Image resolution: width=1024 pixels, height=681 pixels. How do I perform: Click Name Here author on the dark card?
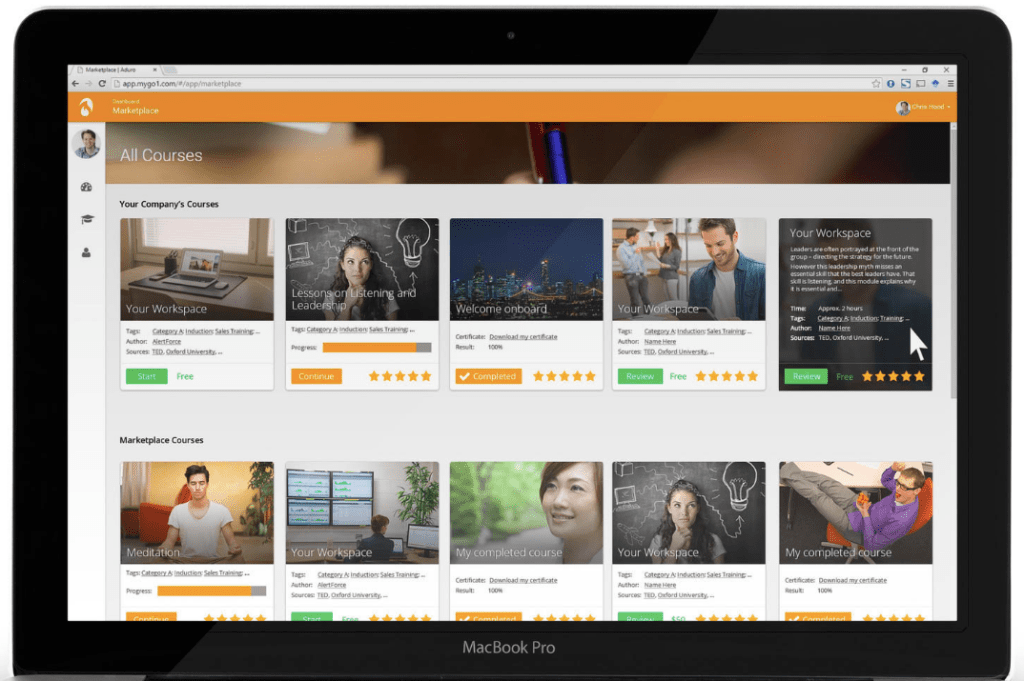pyautogui.click(x=834, y=328)
